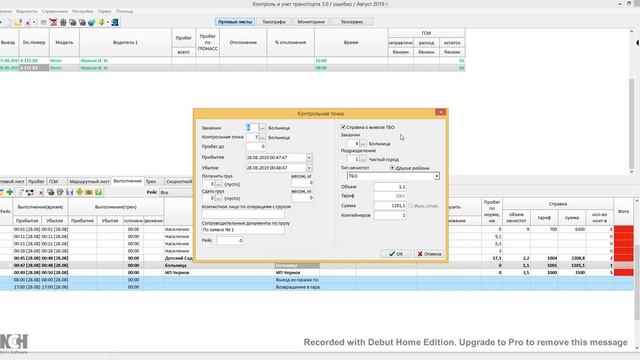This screenshot has width=640, height=360.
Task: Click the upper table's vertical scrollbar
Action: [x=631, y=102]
